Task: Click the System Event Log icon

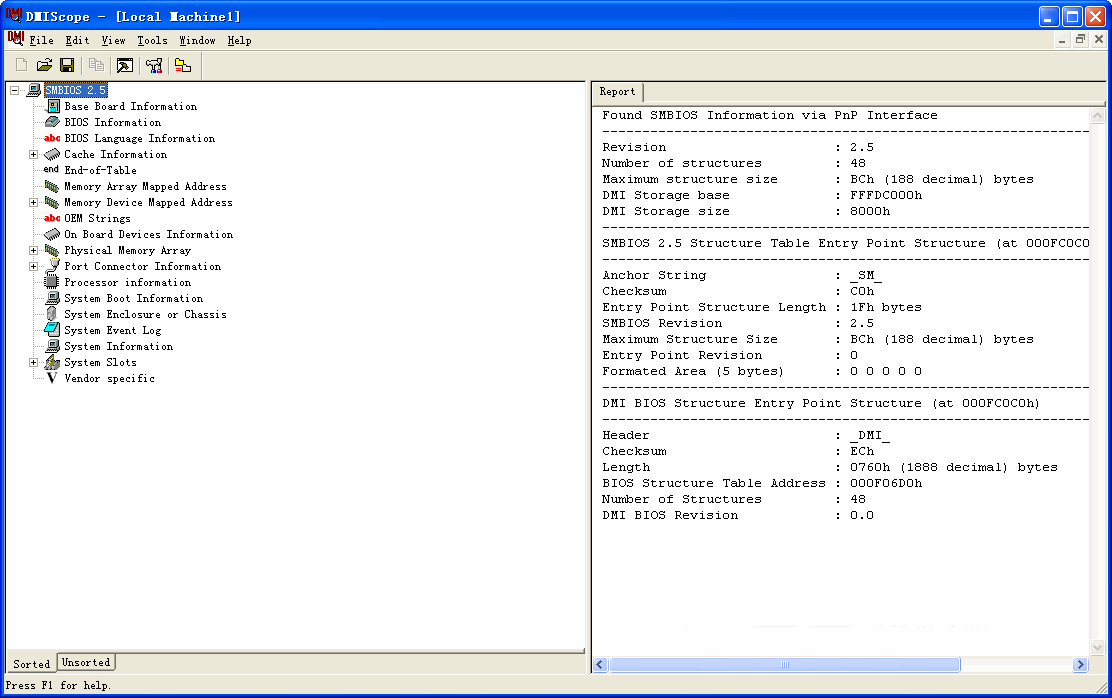Action: click(x=52, y=330)
